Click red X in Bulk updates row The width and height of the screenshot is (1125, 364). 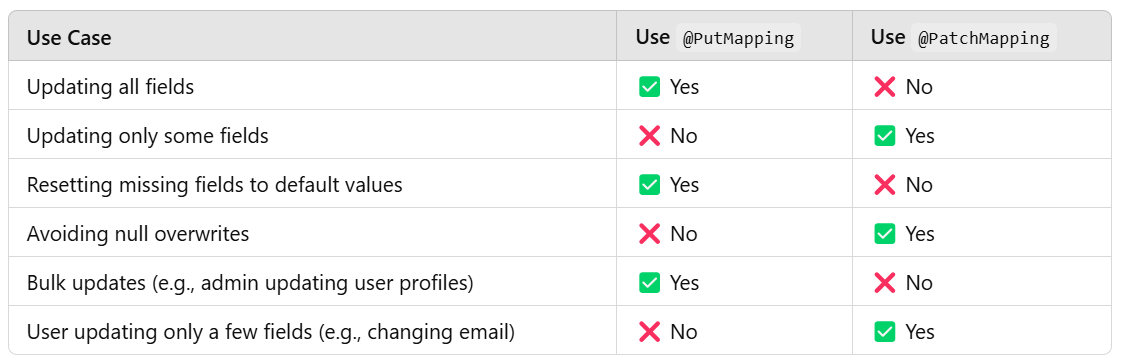[885, 282]
